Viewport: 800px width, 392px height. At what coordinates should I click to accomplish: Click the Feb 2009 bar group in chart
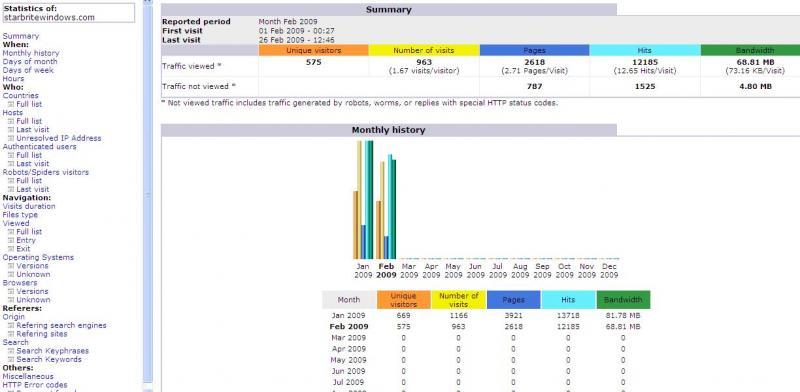(x=386, y=207)
